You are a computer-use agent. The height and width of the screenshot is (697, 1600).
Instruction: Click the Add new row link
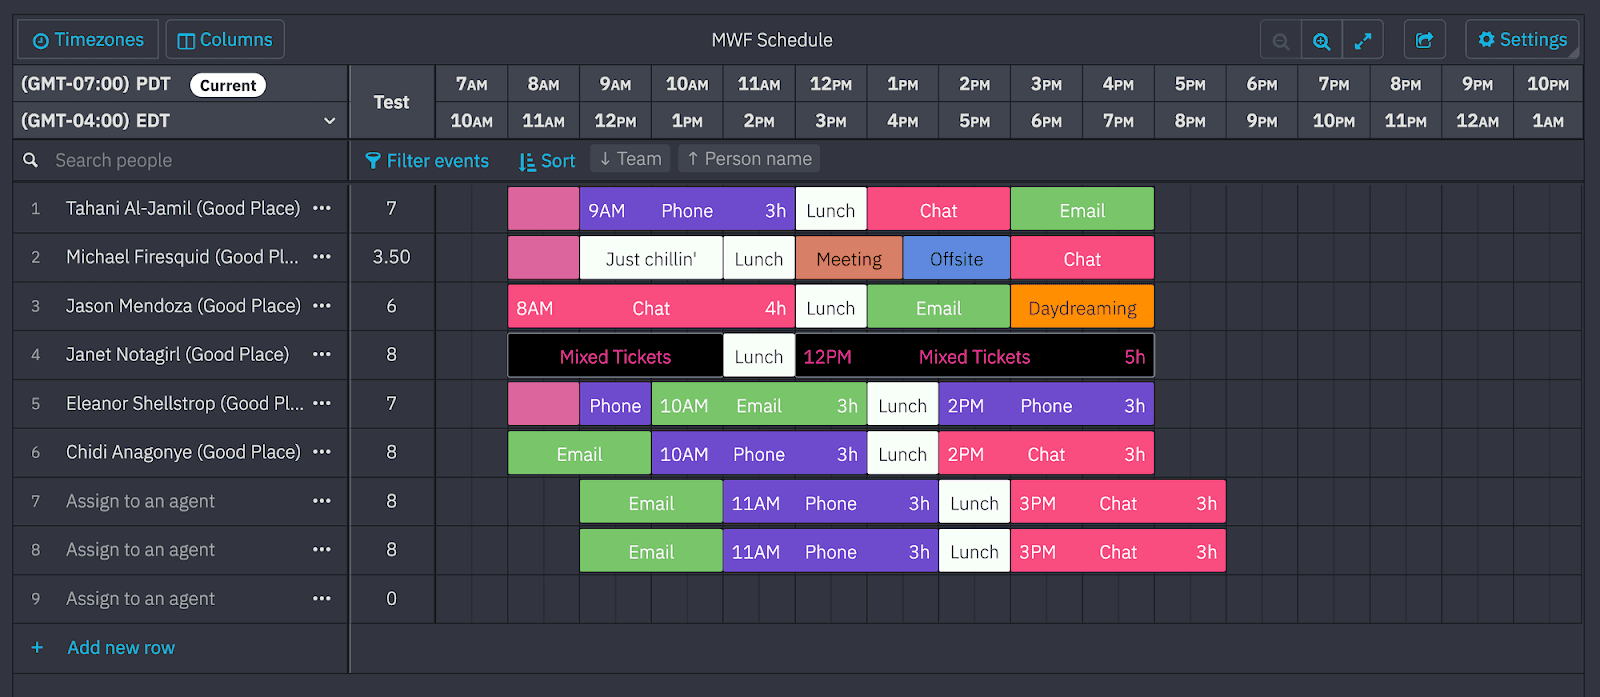point(121,648)
